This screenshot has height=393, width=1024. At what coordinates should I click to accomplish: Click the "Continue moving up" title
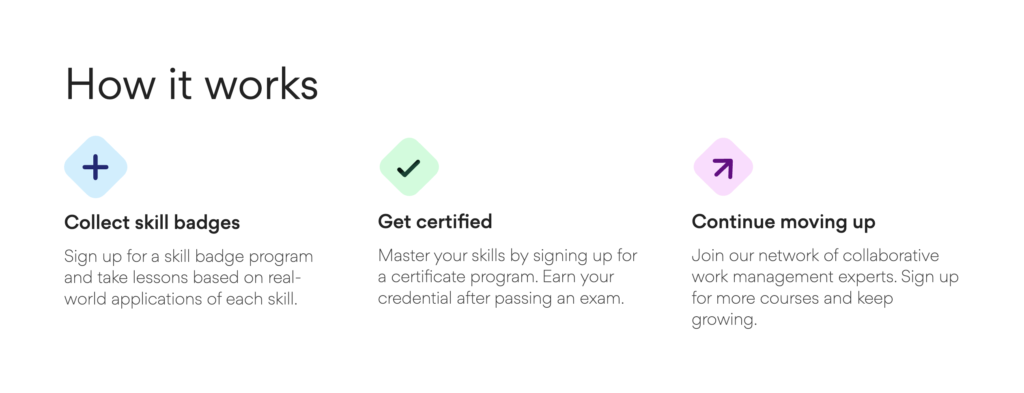click(x=783, y=223)
